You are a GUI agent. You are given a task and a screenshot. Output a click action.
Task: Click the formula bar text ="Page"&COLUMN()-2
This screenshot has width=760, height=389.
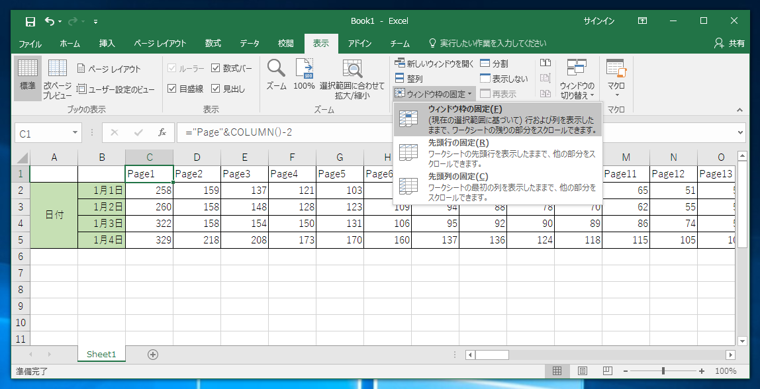pos(238,132)
